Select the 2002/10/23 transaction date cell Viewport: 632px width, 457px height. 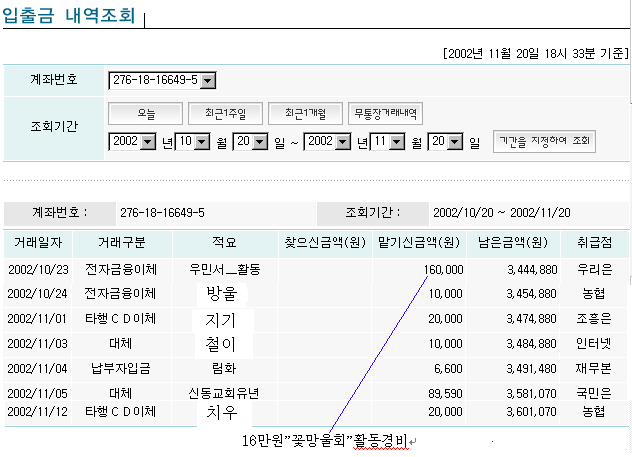click(x=37, y=270)
